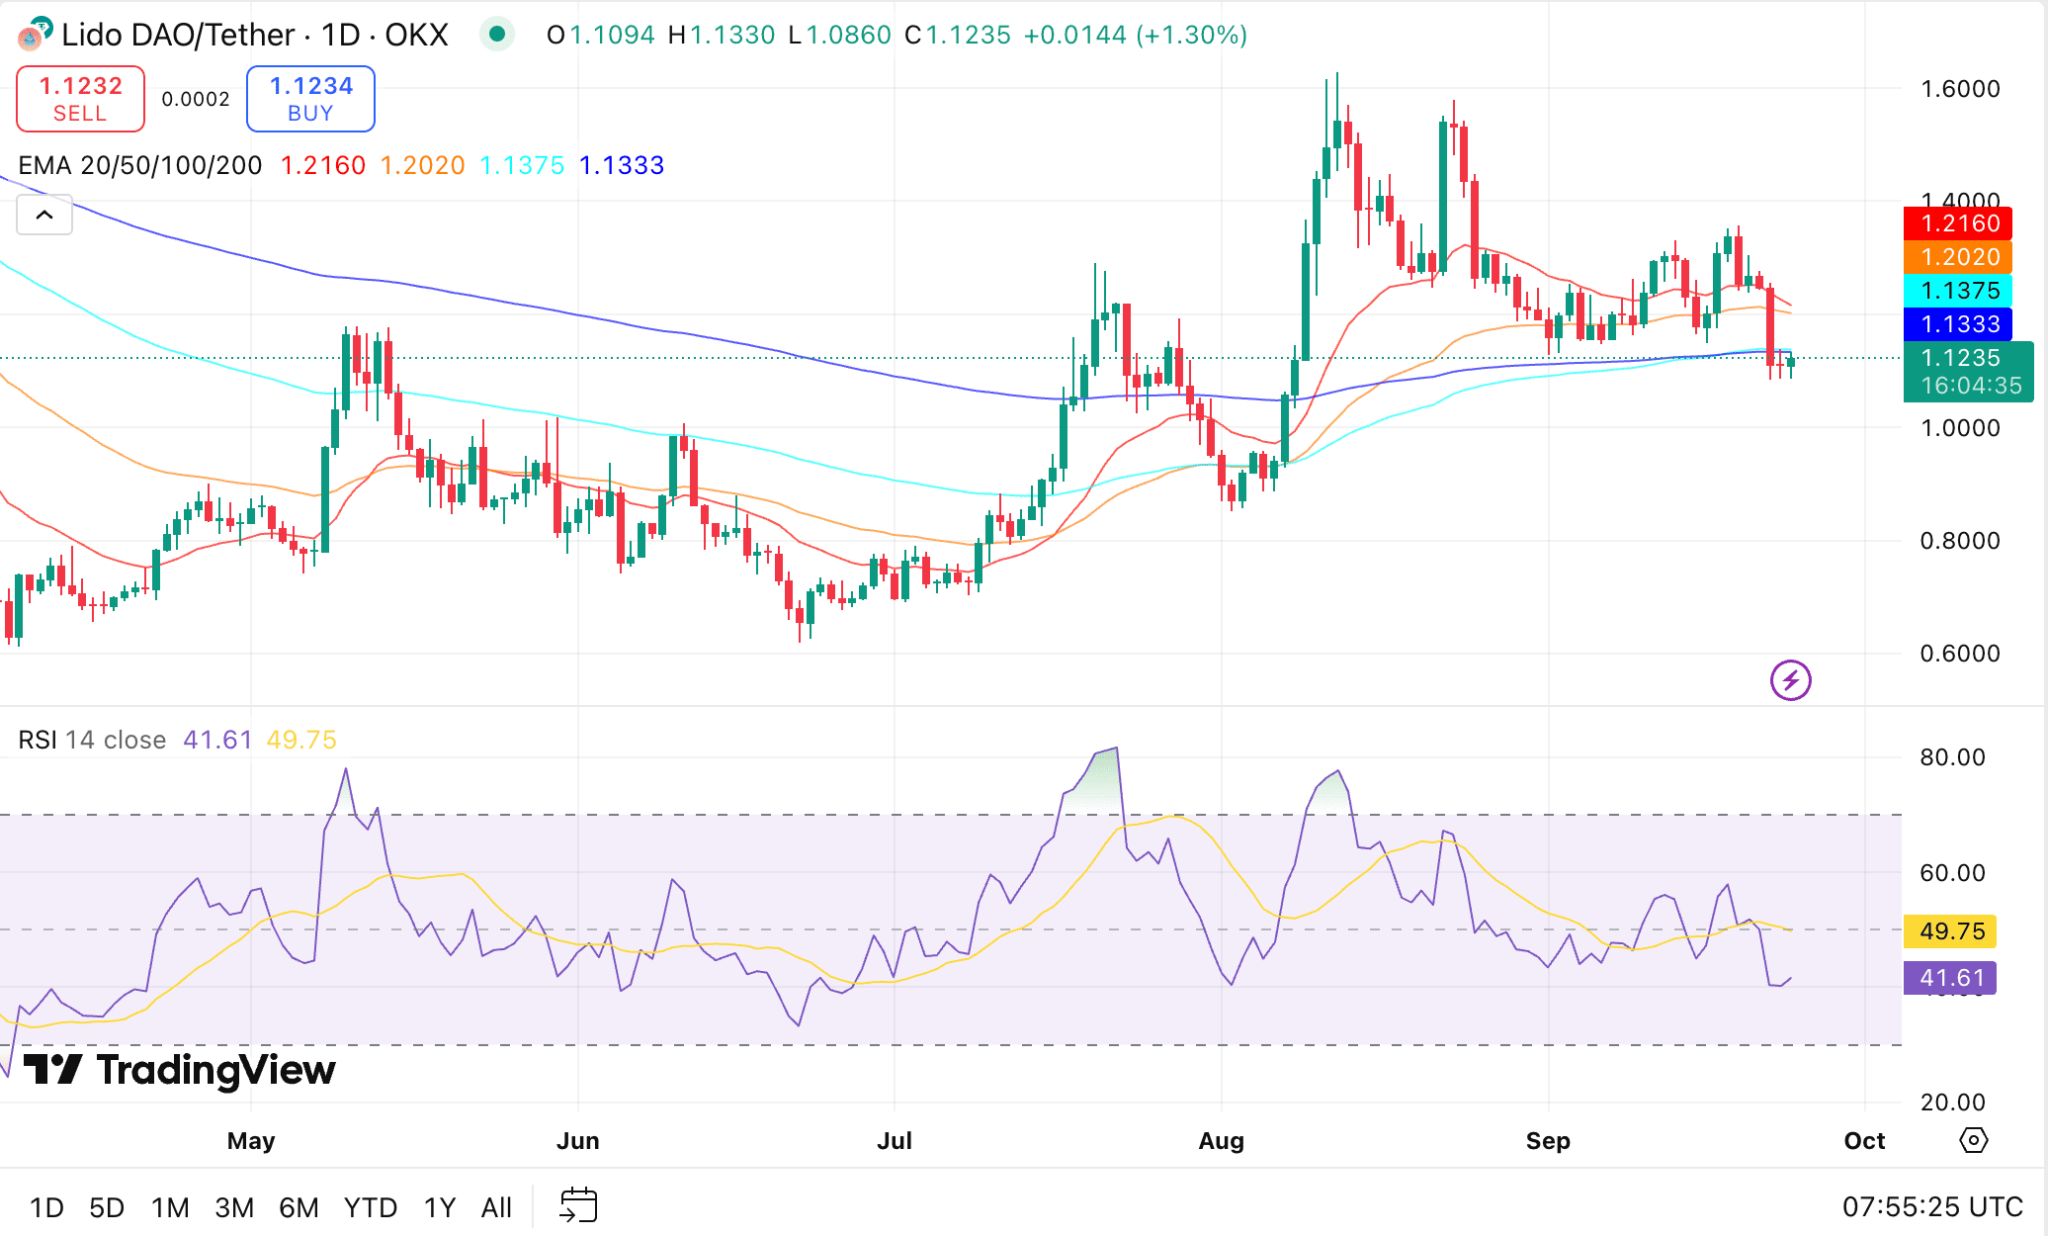The image size is (2048, 1236).
Task: Click the BUY button showing 1.1234
Action: tap(310, 98)
